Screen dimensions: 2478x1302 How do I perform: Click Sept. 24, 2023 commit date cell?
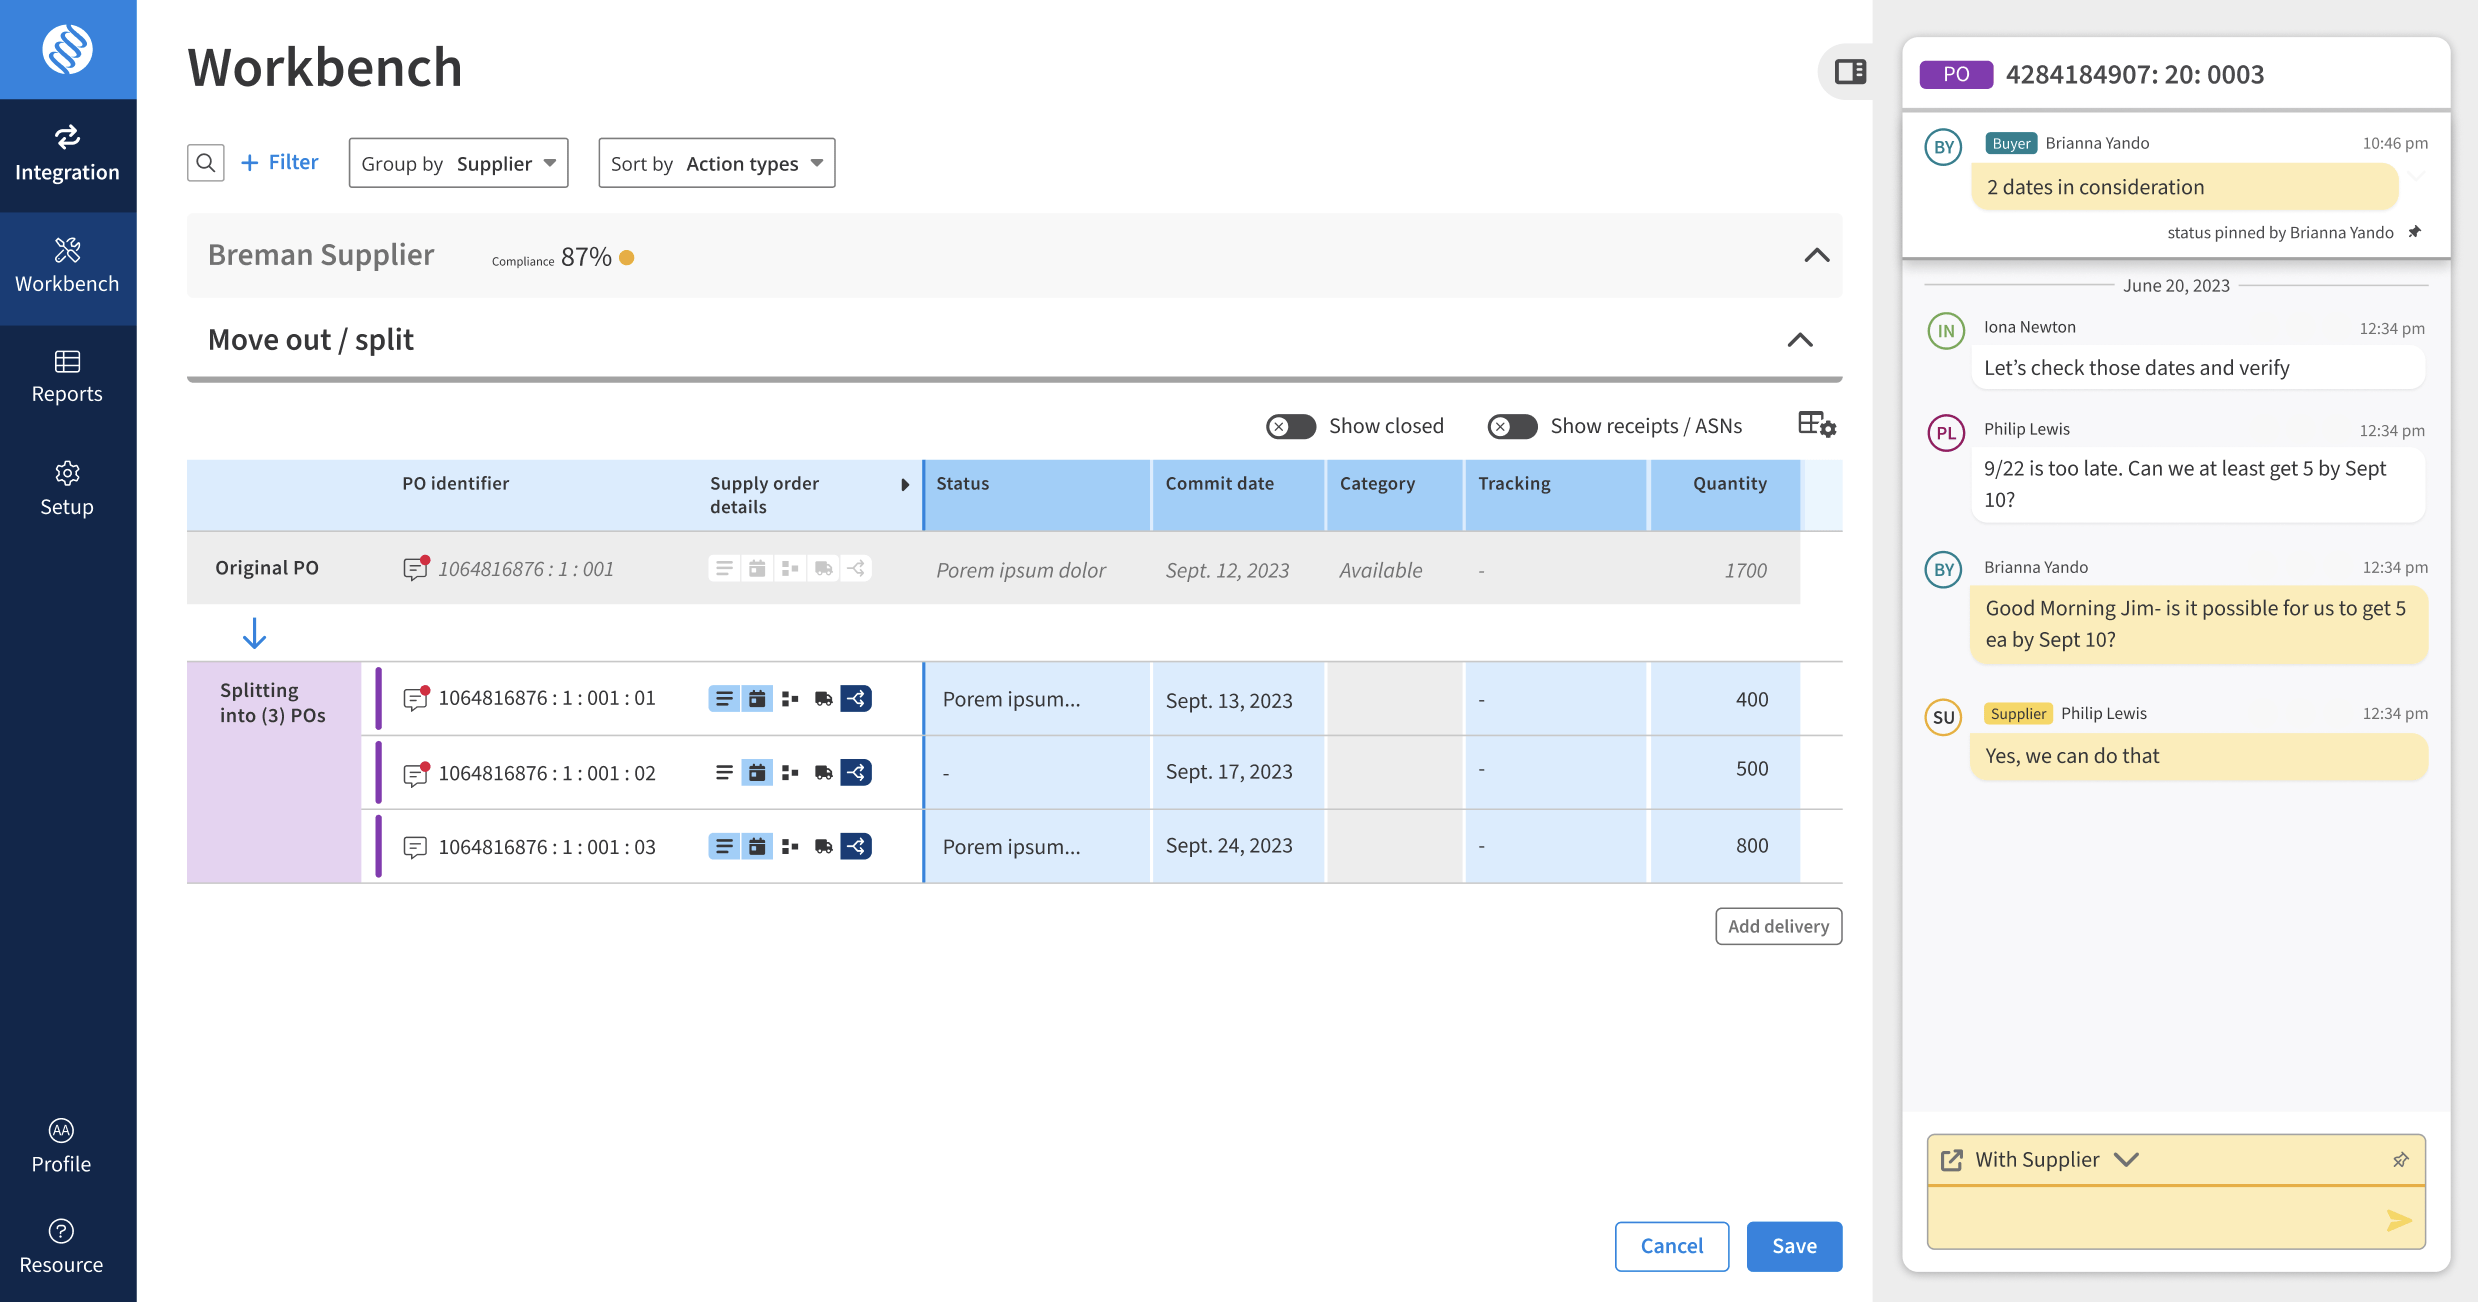click(x=1238, y=847)
